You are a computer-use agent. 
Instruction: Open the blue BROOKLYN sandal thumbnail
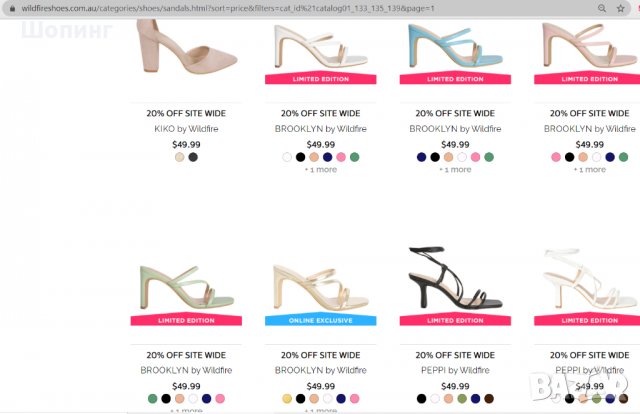point(455,47)
